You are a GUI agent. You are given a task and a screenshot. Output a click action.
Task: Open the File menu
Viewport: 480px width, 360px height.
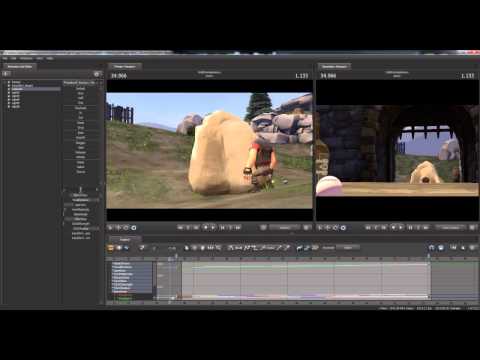[x=5, y=58]
